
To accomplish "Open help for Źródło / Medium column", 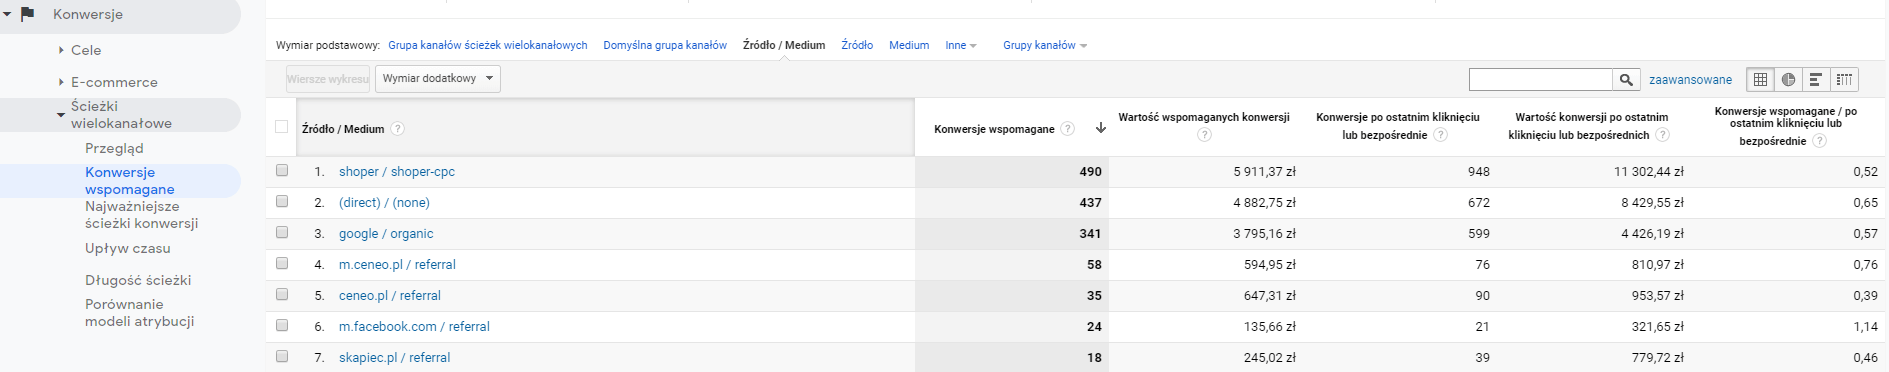I will point(397,129).
